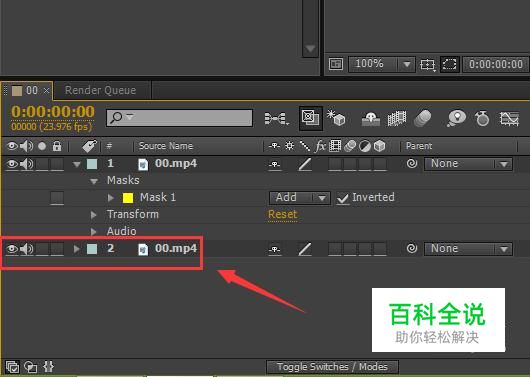
Task: Click Toggle Switches / Modes button
Action: pos(332,367)
